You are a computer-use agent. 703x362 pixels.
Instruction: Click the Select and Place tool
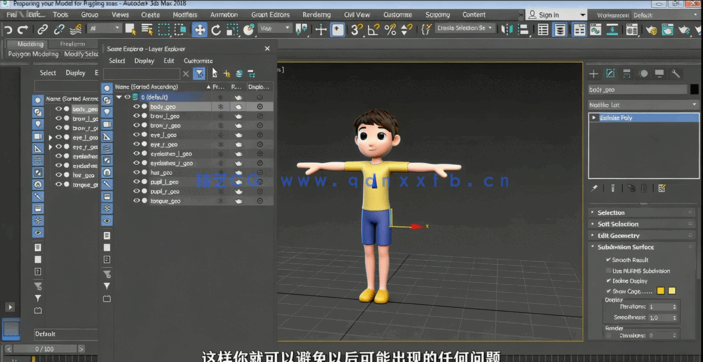[248, 30]
